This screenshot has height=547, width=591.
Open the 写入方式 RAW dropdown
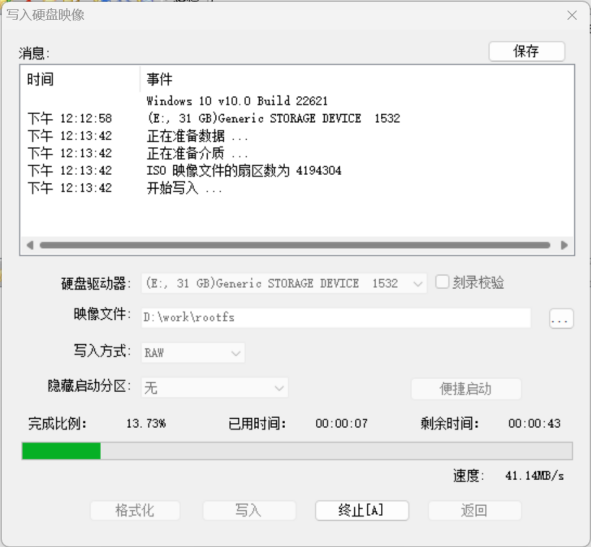coord(193,353)
